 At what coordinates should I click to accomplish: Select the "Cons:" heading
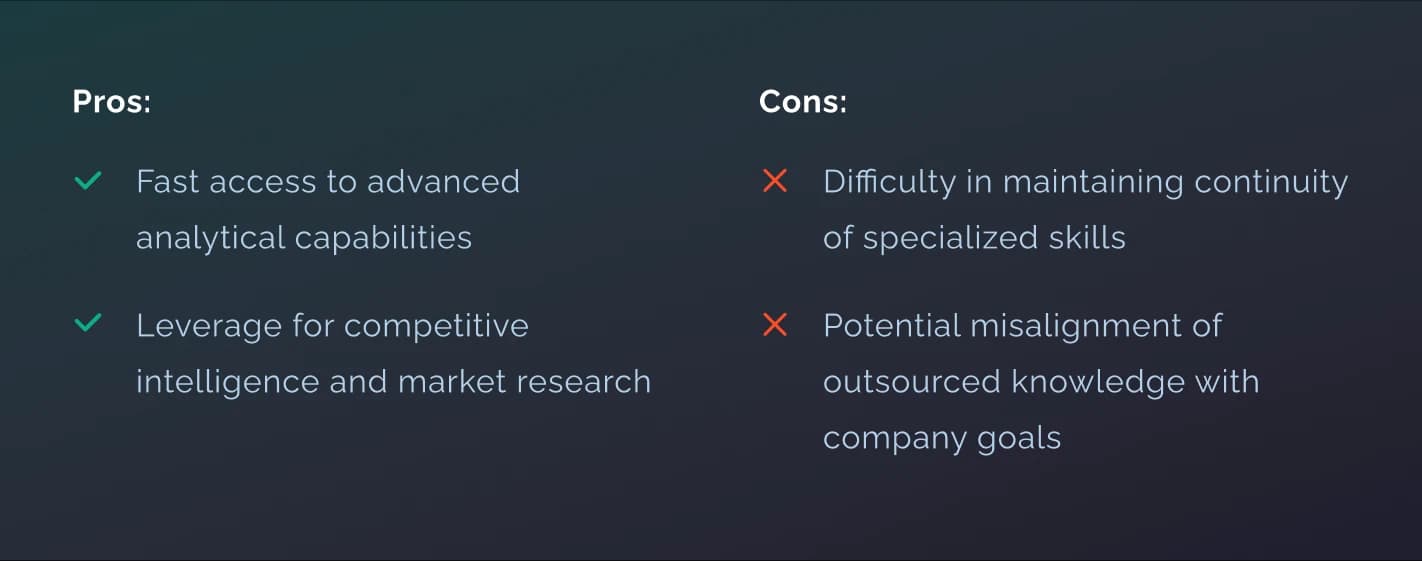(x=803, y=102)
